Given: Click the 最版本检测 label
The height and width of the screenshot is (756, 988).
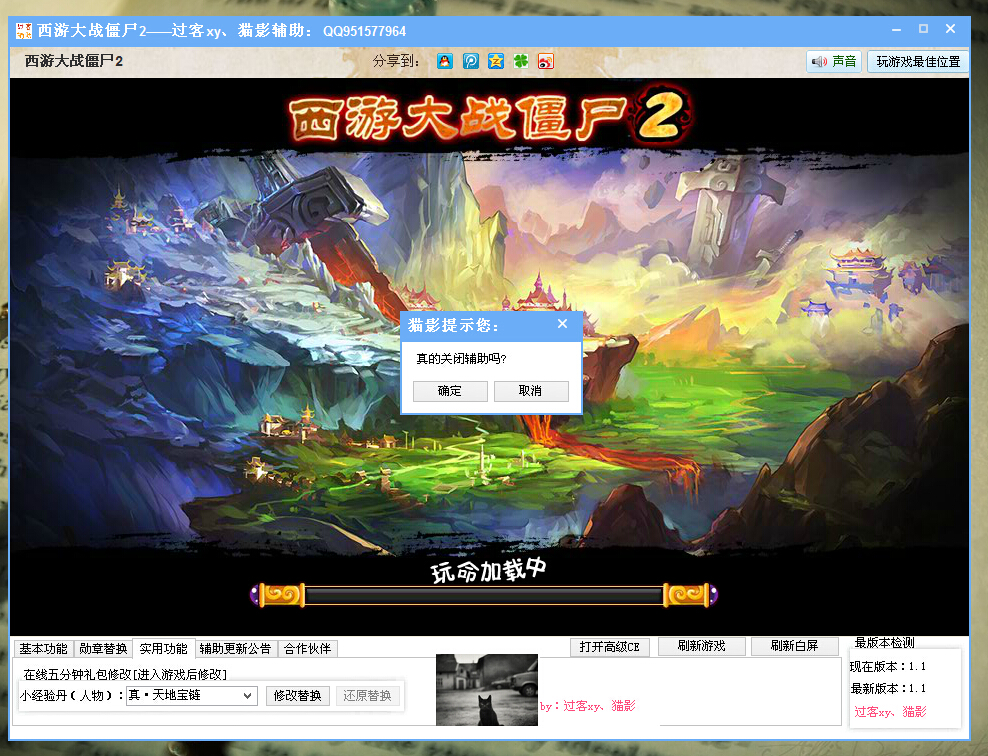Looking at the screenshot, I should (x=885, y=643).
